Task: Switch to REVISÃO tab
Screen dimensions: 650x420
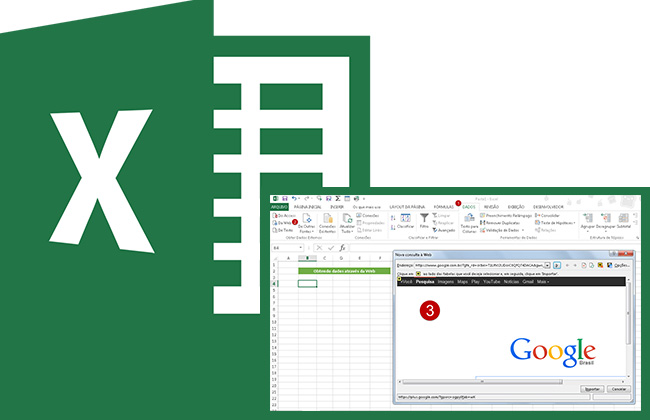Action: (x=492, y=207)
